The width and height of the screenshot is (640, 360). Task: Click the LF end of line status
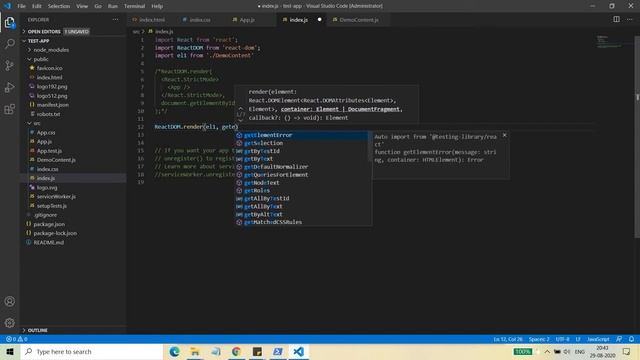578,339
